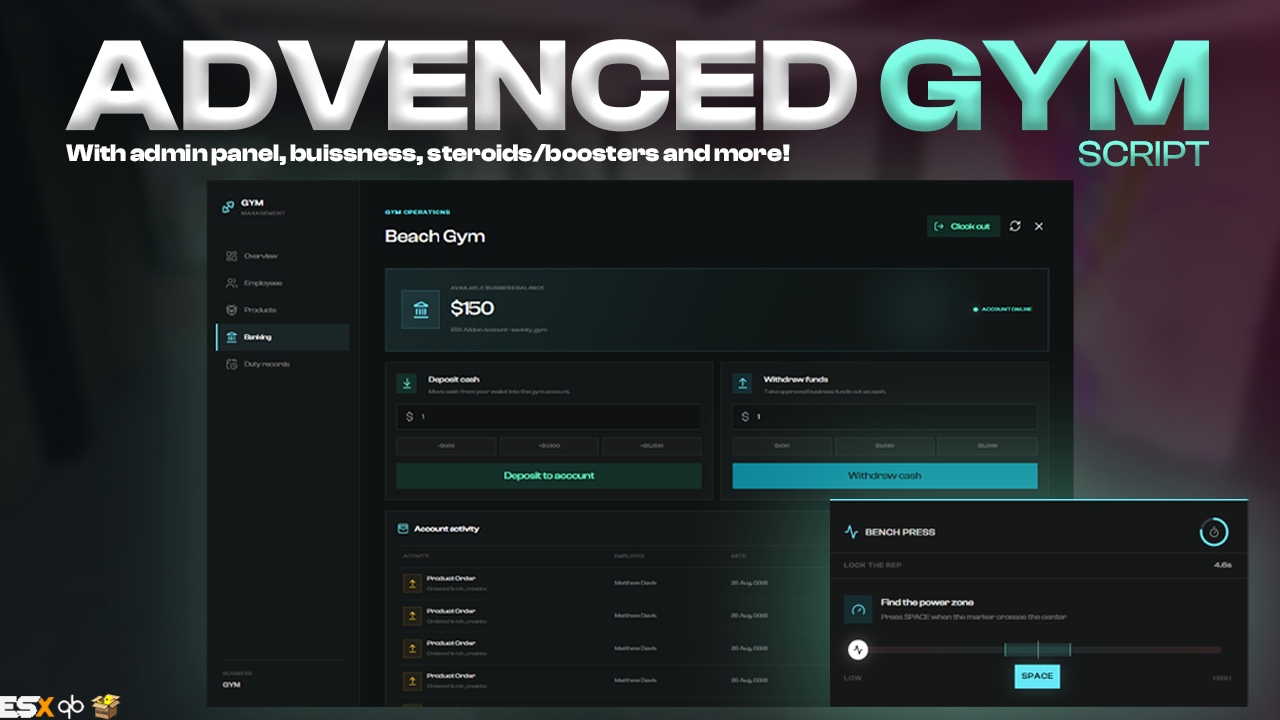Screen dimensions: 1280x720
Task: Click the $150 business balance
Action: (x=472, y=308)
